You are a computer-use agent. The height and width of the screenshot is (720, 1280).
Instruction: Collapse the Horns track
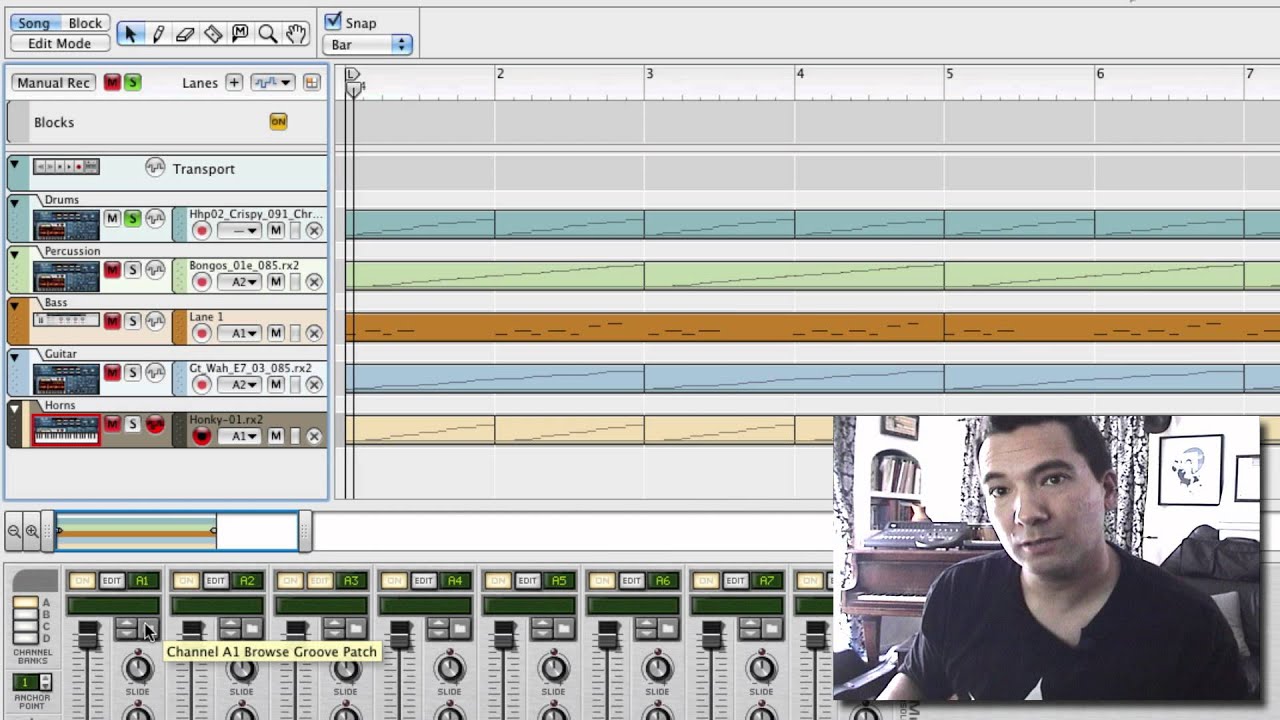14,408
